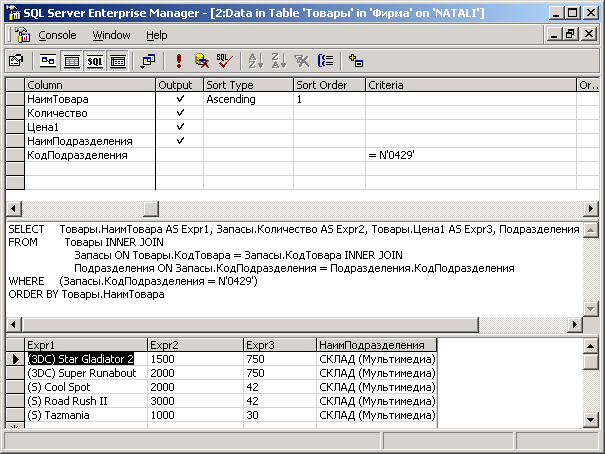The width and height of the screenshot is (605, 454).
Task: Click the Add Table icon
Action: coord(356,61)
